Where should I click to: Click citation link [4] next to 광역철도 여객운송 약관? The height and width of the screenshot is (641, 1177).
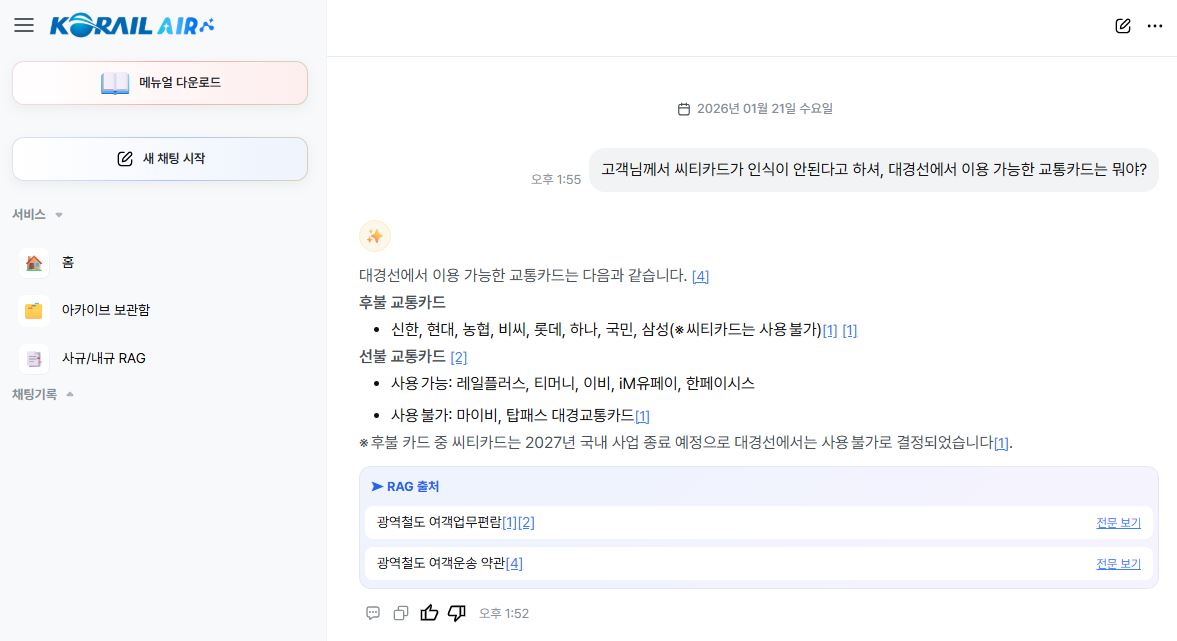[x=514, y=563]
